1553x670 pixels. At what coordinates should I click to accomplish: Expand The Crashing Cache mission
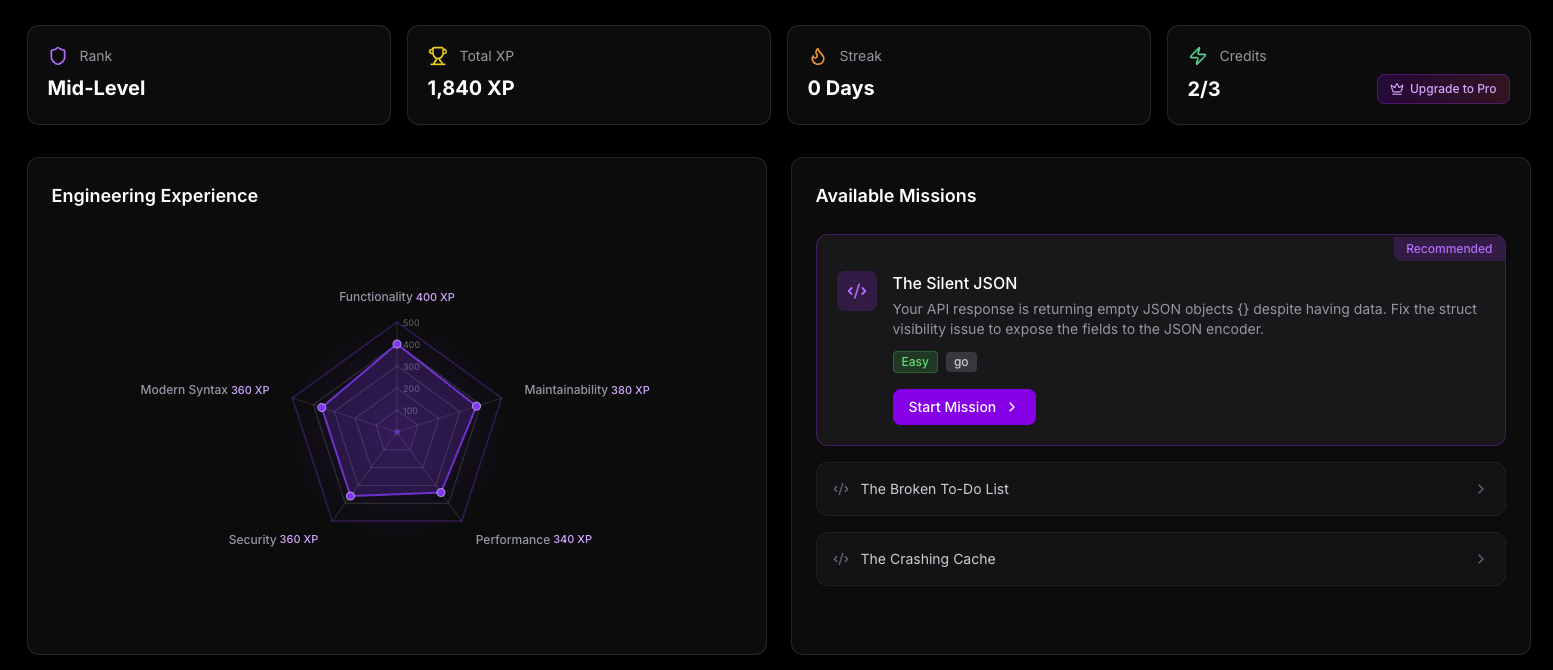(x=1160, y=559)
